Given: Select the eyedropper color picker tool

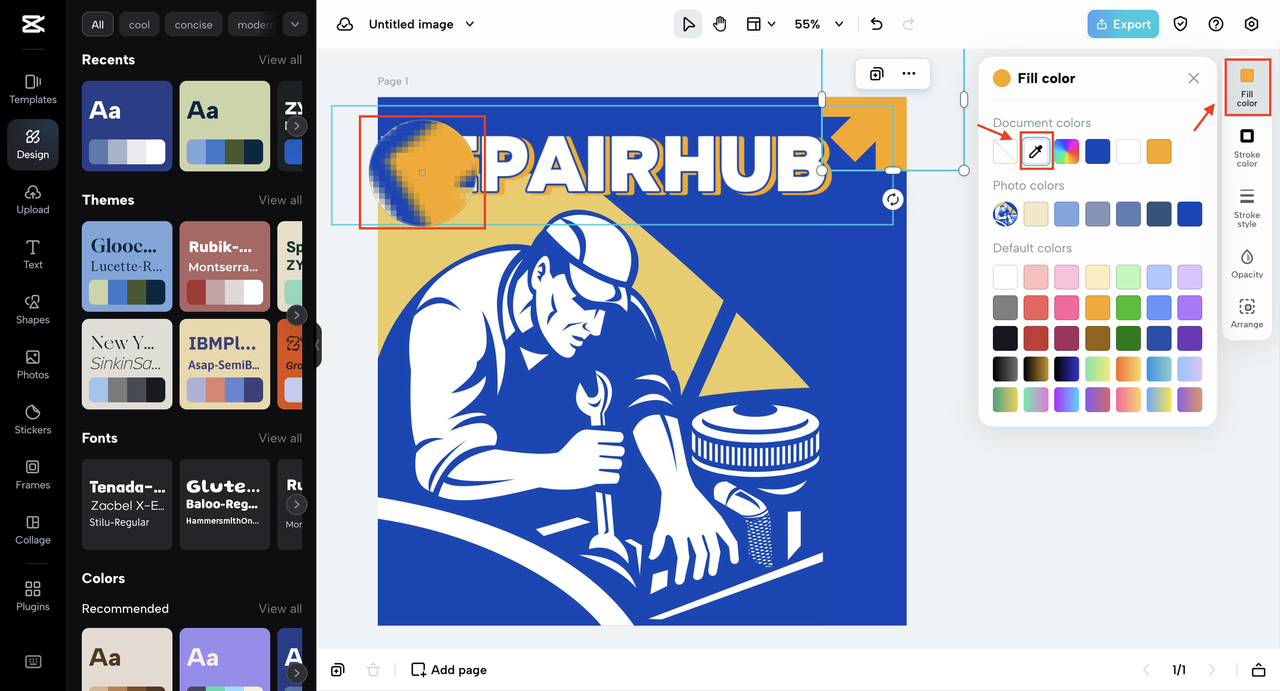Looking at the screenshot, I should [x=1036, y=152].
